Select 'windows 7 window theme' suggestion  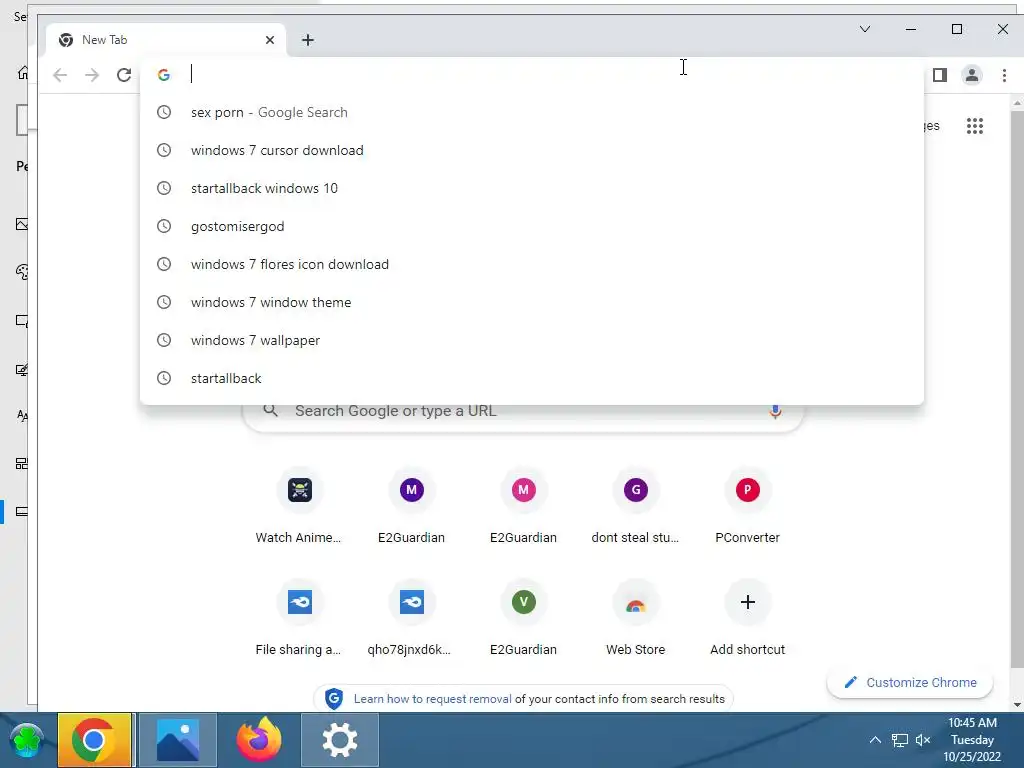coord(532,302)
